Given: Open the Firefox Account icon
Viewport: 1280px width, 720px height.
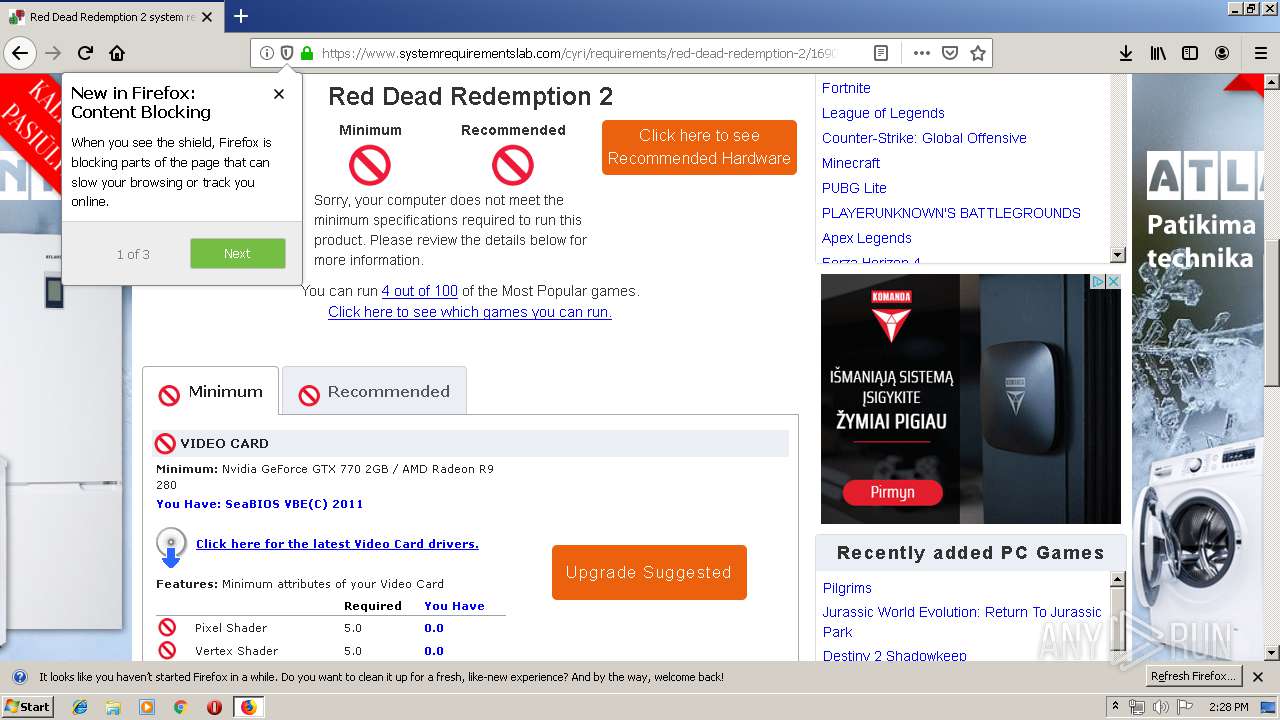Looking at the screenshot, I should click(1222, 53).
